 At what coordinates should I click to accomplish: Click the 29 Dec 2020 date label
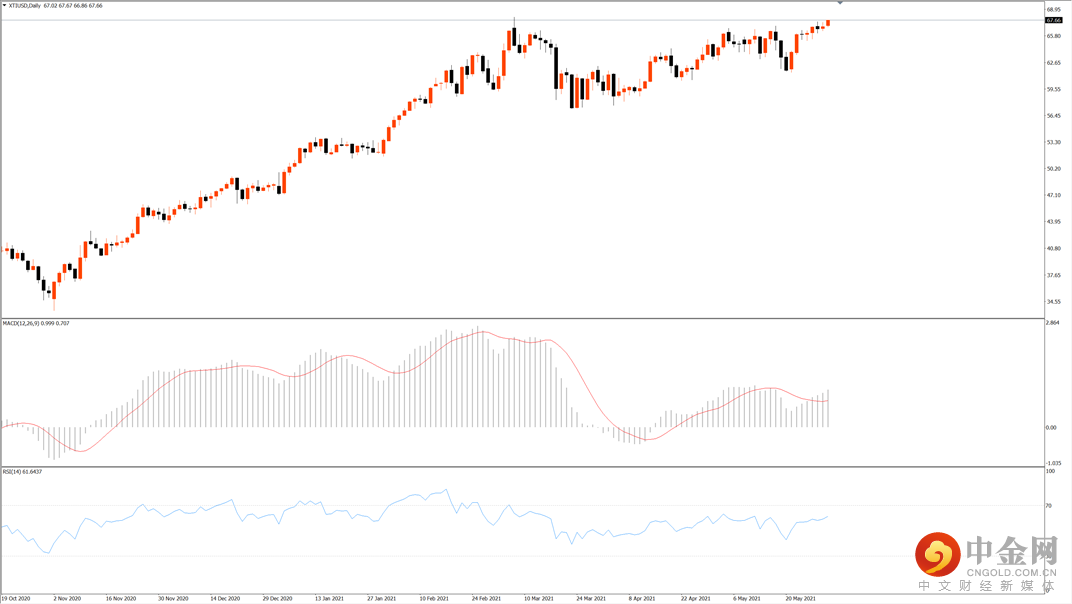[x=277, y=599]
